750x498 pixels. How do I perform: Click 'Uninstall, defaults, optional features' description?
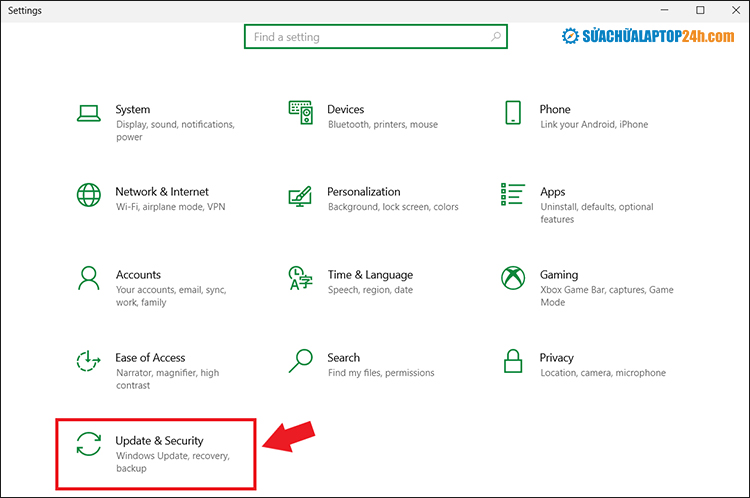point(597,213)
